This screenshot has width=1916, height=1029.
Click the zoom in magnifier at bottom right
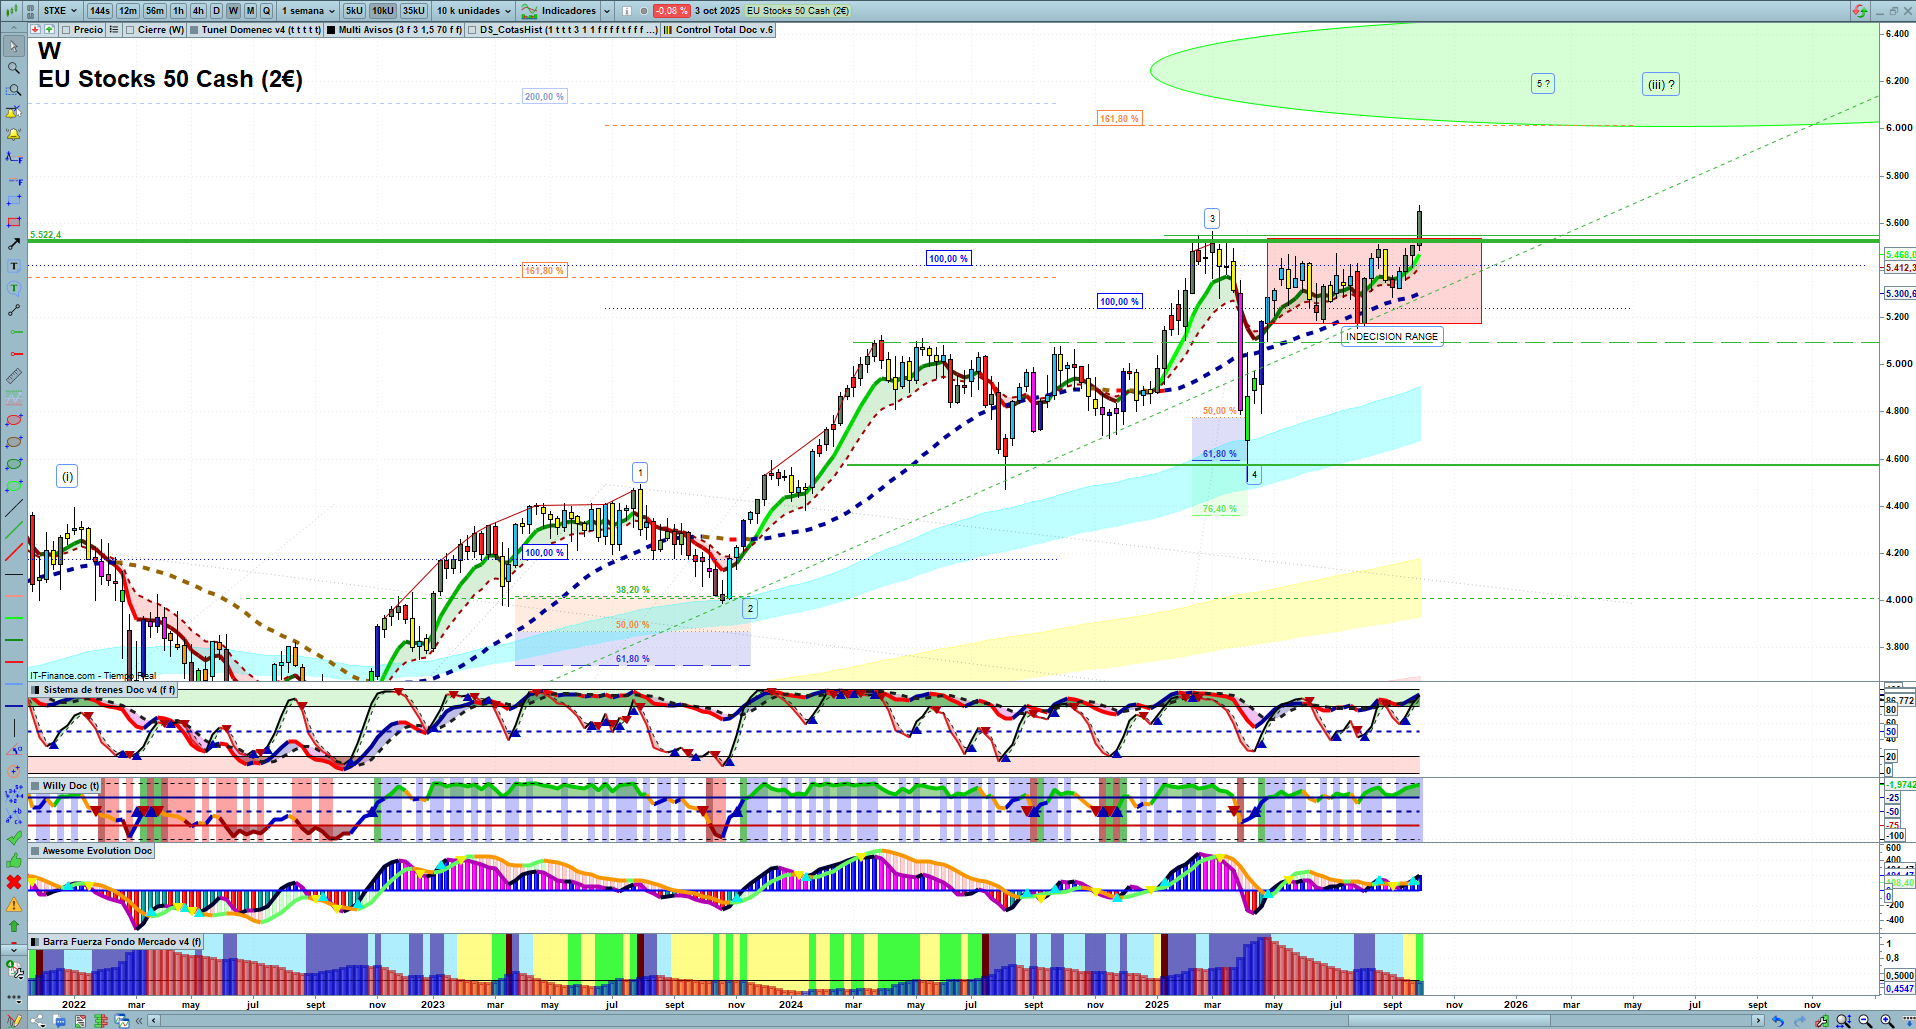coord(1888,1021)
